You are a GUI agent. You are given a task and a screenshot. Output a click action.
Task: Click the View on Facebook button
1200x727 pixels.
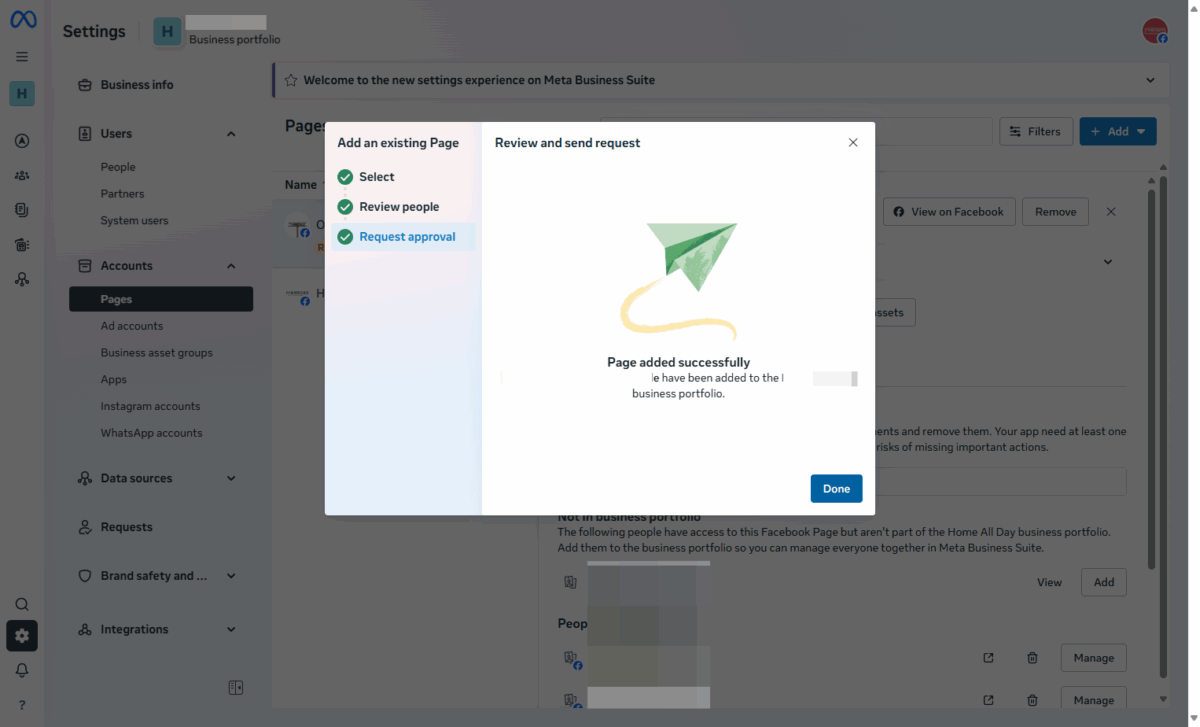[948, 212]
